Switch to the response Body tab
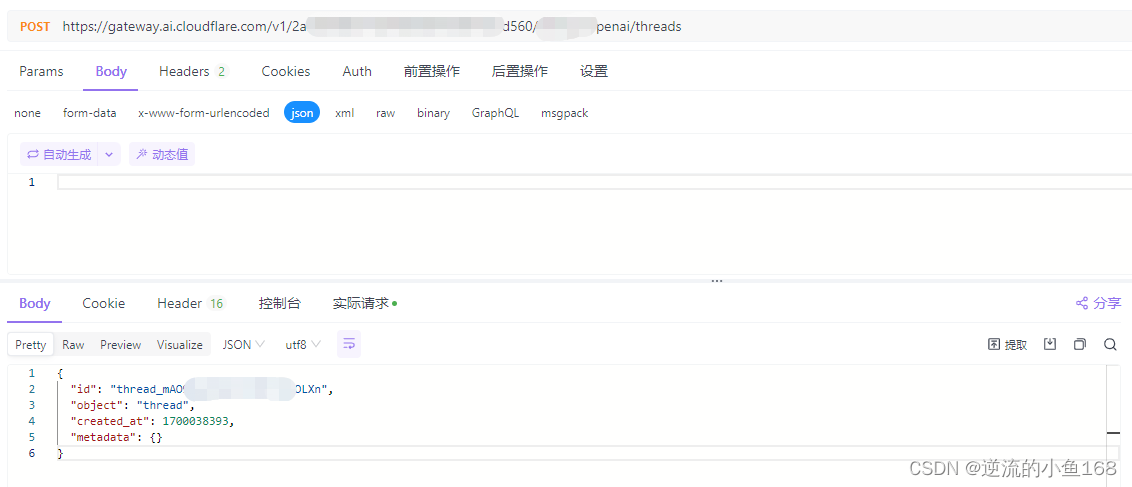This screenshot has width=1132, height=487. click(x=35, y=304)
